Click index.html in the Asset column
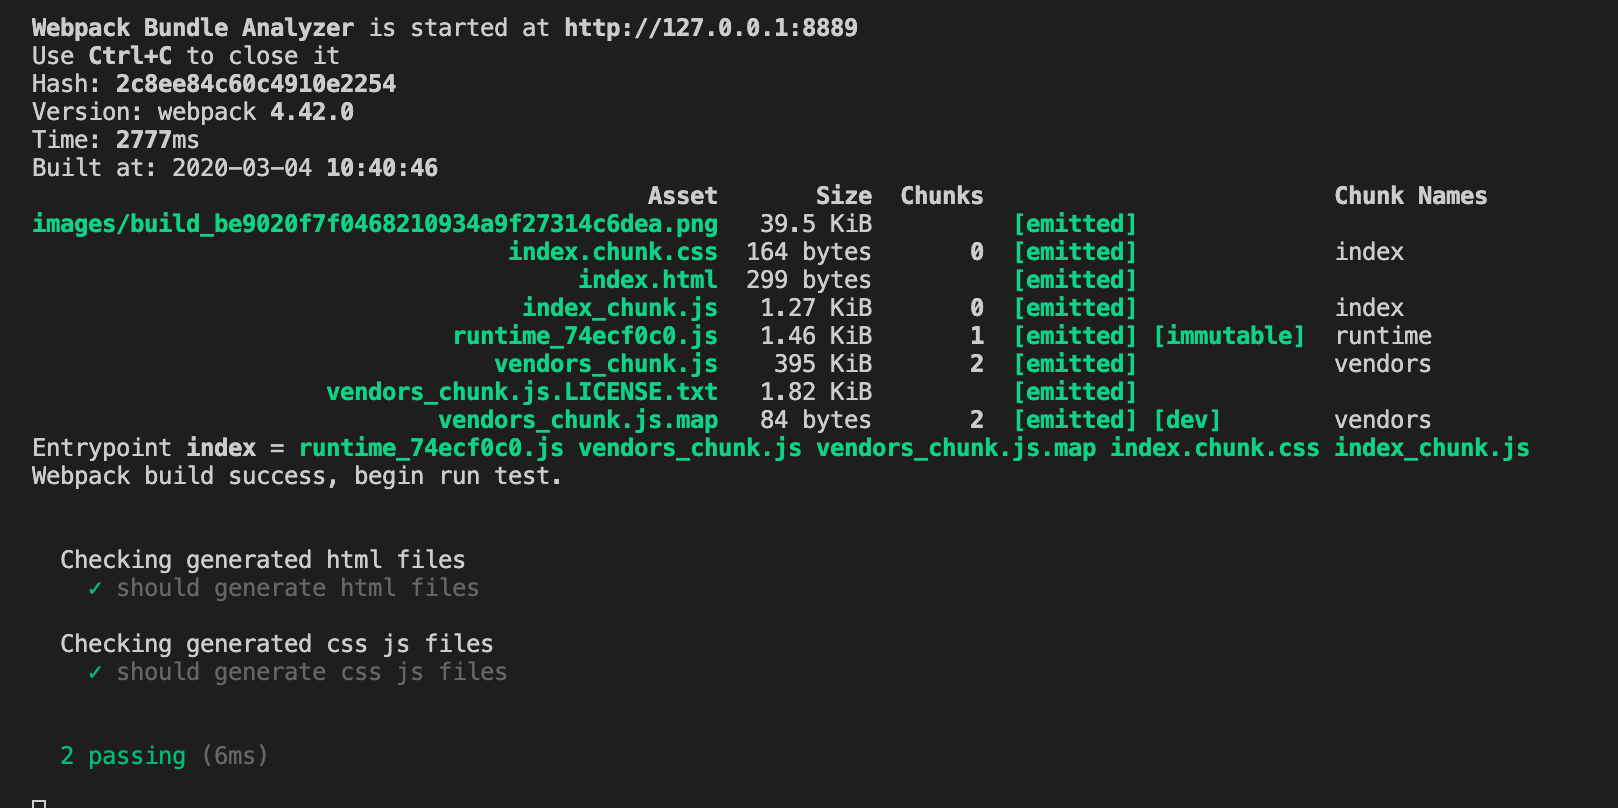The image size is (1618, 808). 647,280
